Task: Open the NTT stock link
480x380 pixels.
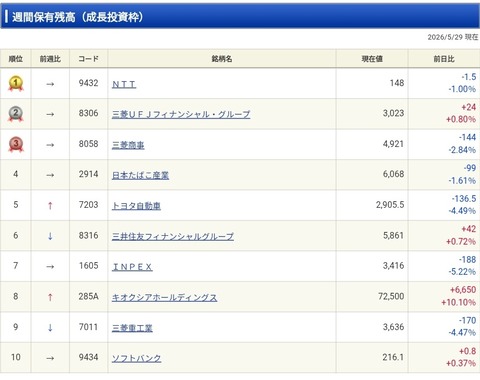Action: [x=124, y=84]
